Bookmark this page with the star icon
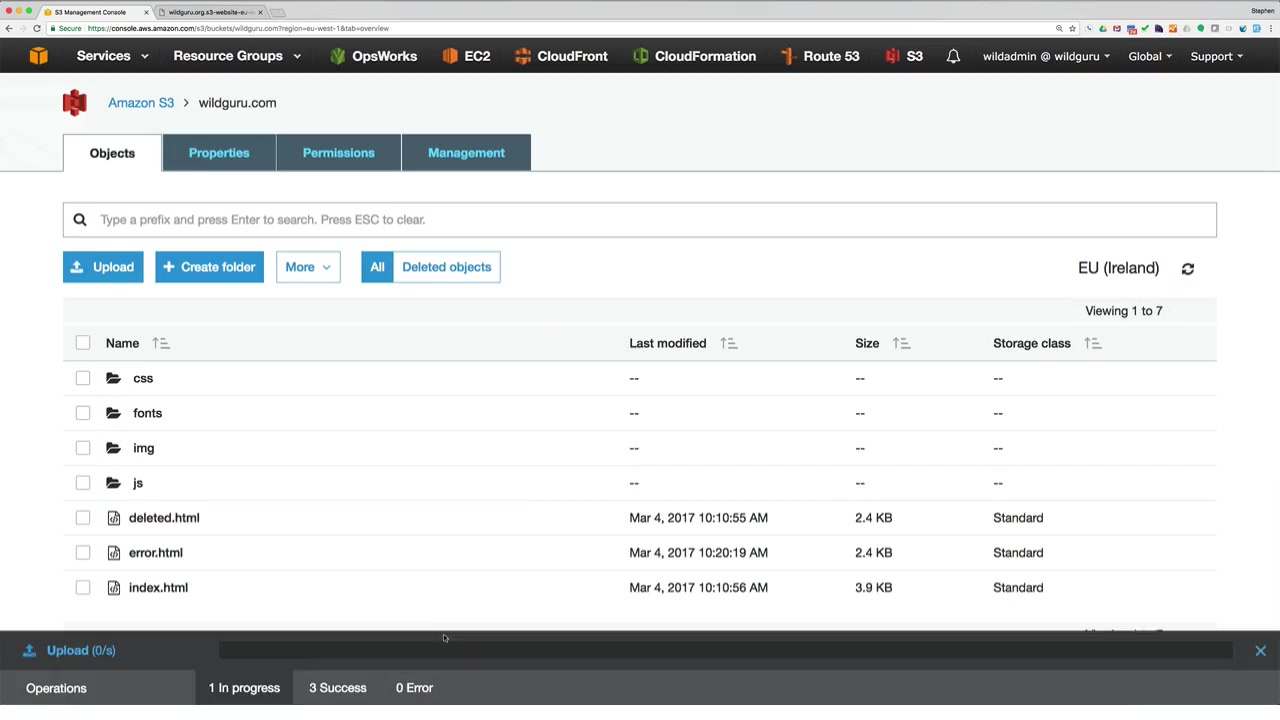Viewport: 1280px width, 720px height. pos(1072,28)
